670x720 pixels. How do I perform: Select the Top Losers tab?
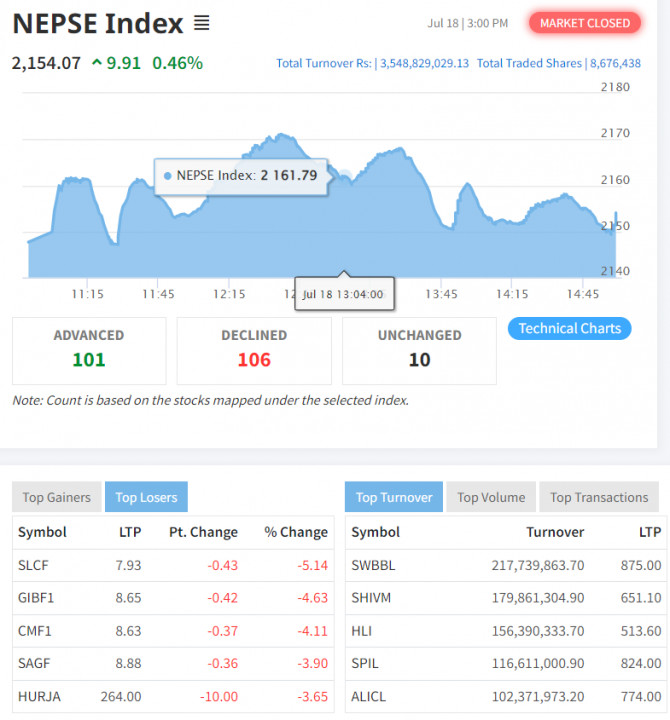point(146,497)
